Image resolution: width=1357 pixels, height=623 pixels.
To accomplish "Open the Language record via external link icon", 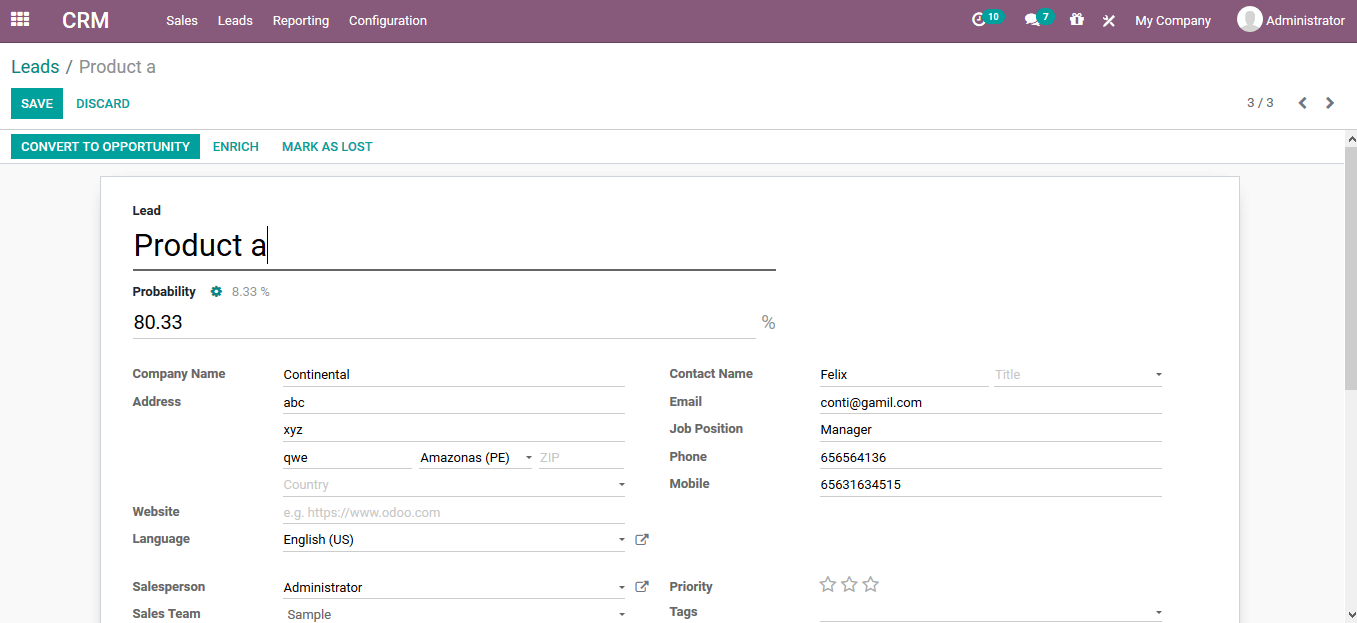I will click(641, 539).
